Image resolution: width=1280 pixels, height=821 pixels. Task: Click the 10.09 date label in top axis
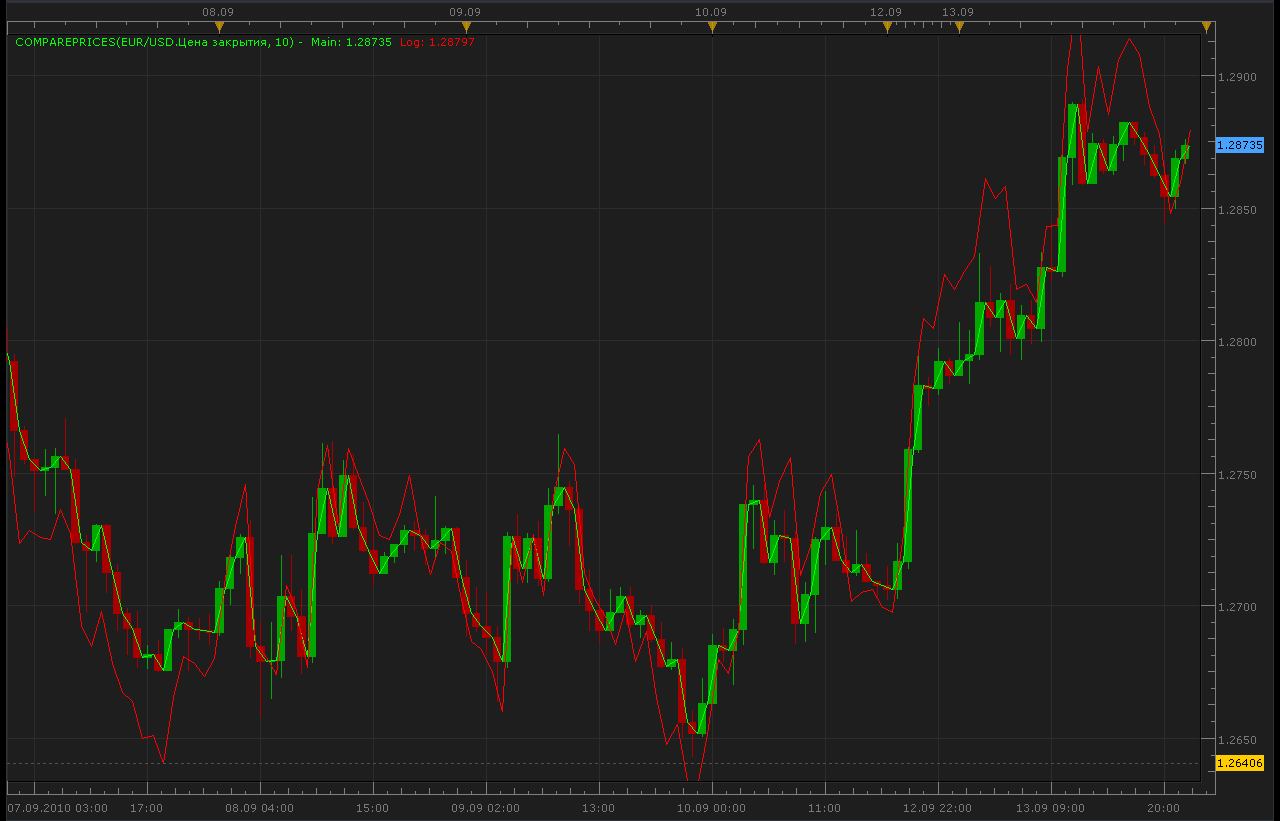[x=710, y=12]
